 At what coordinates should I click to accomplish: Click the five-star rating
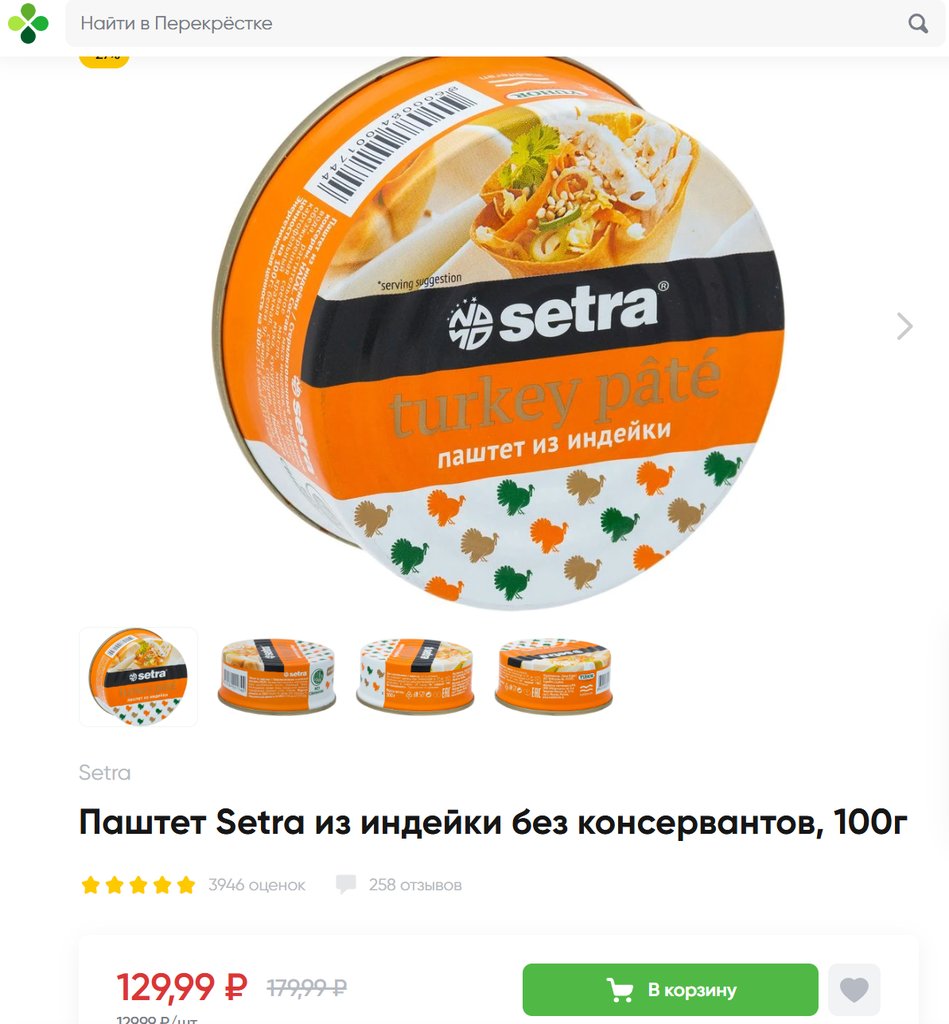click(138, 885)
